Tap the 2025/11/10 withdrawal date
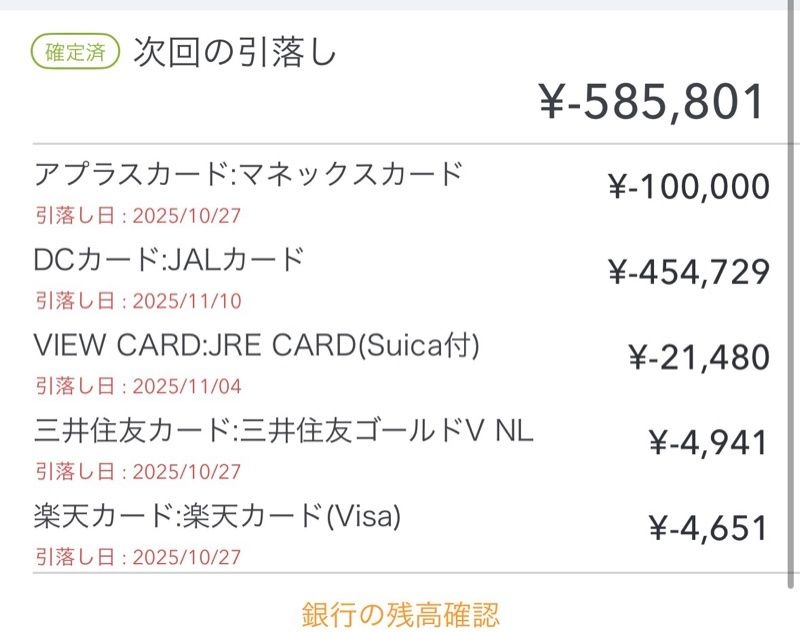Viewport: 800px width, 632px height. (x=139, y=301)
